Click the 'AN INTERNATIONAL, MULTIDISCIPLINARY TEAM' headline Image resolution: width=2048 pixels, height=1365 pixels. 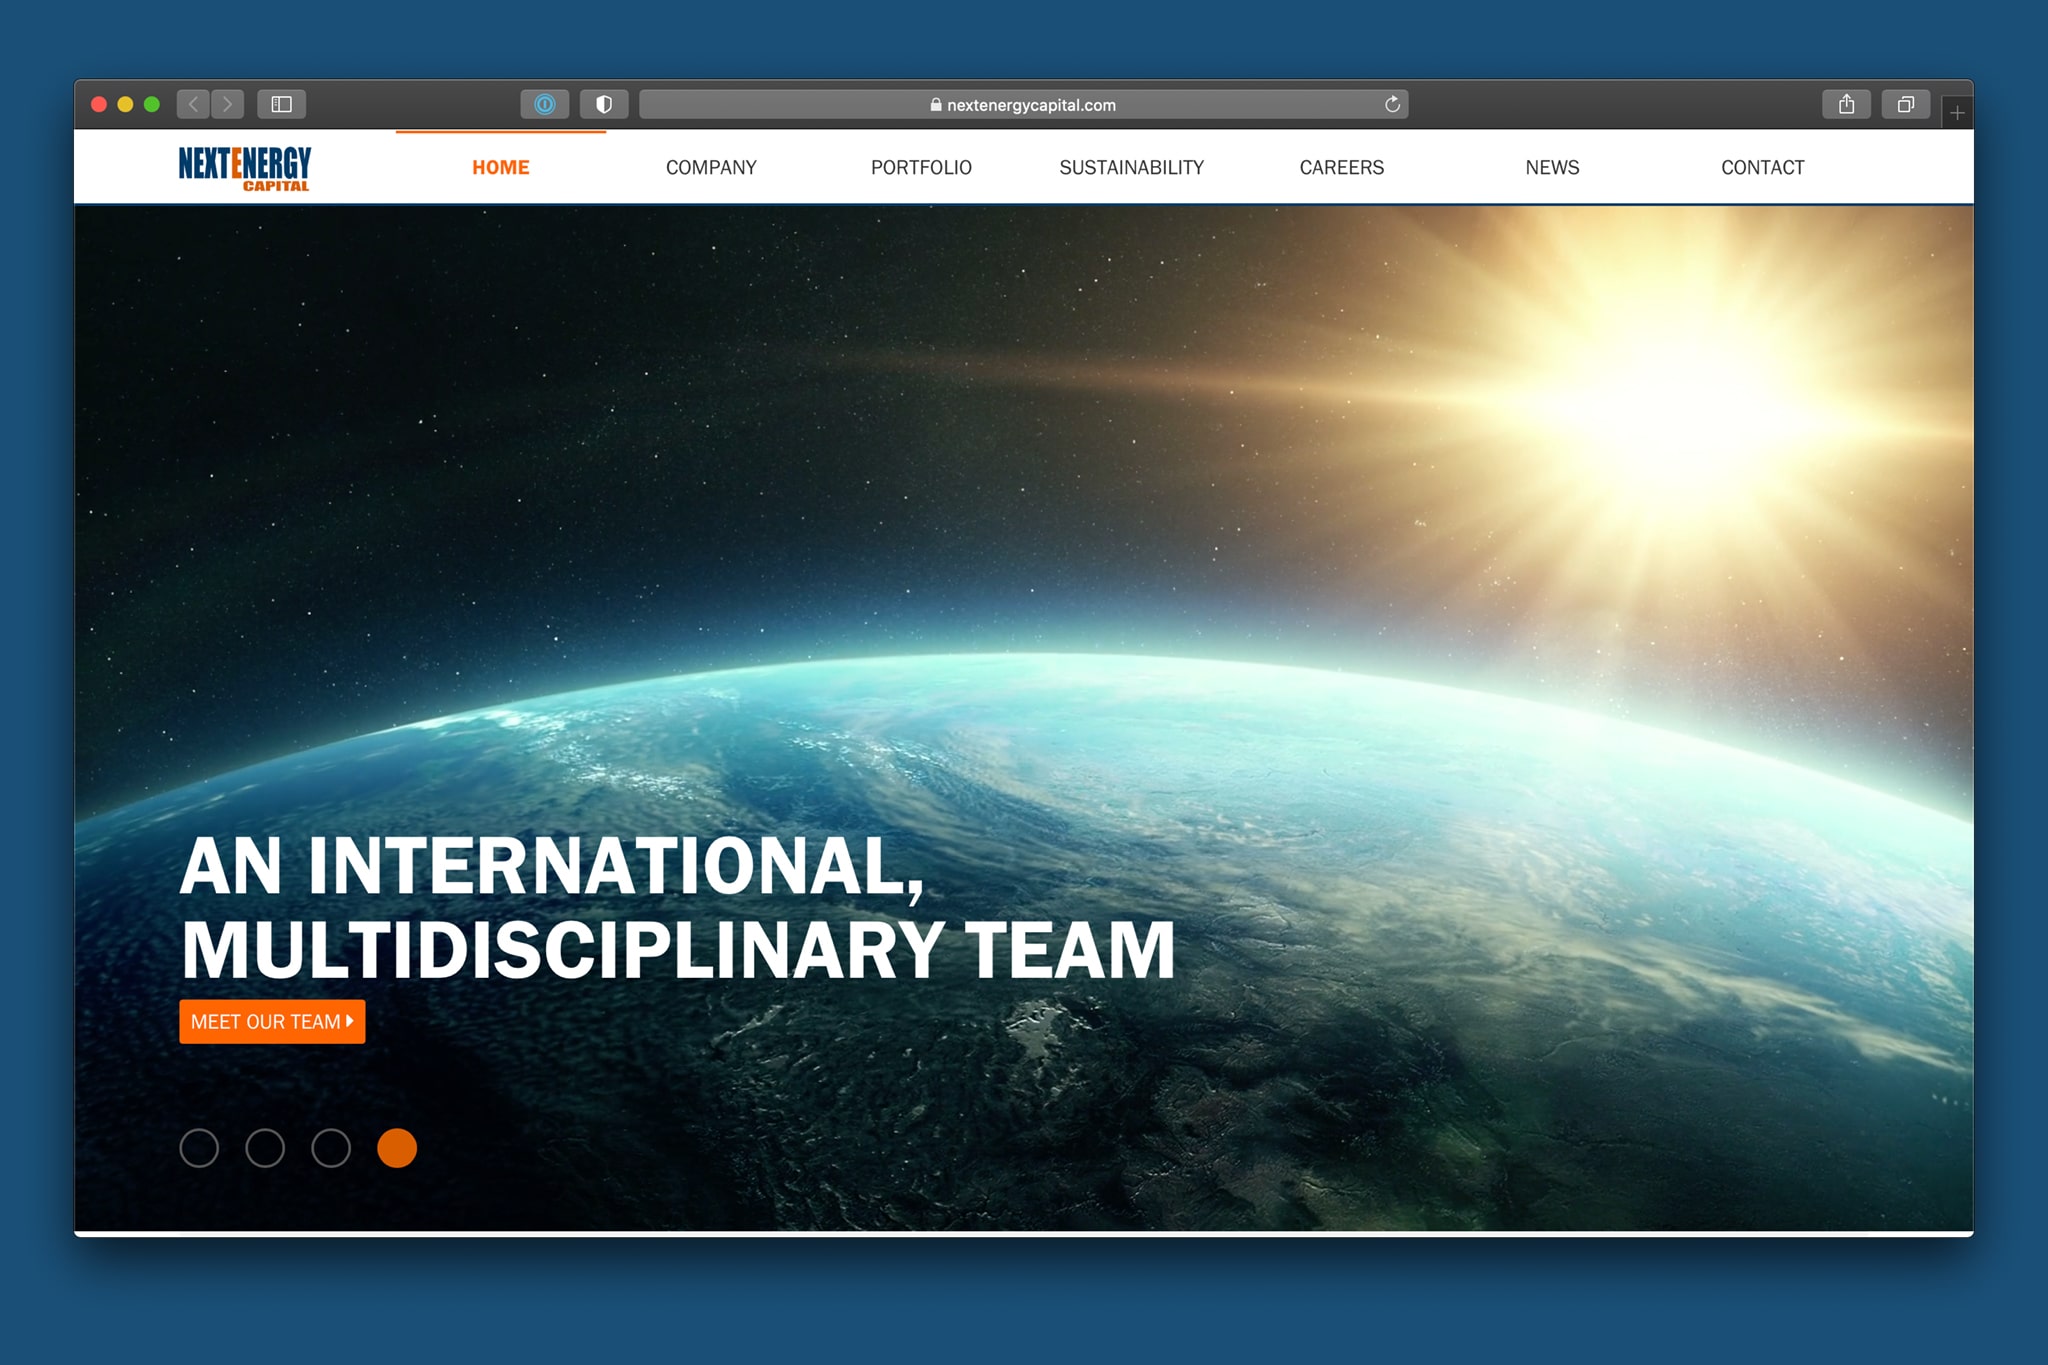pos(678,907)
